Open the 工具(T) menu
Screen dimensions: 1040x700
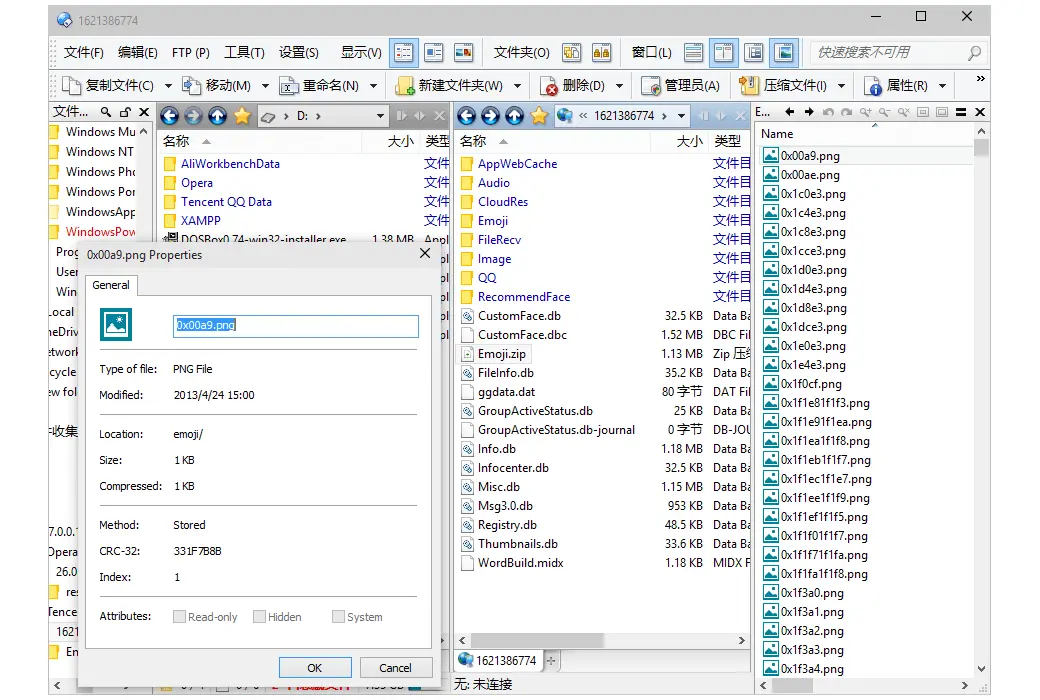[244, 52]
